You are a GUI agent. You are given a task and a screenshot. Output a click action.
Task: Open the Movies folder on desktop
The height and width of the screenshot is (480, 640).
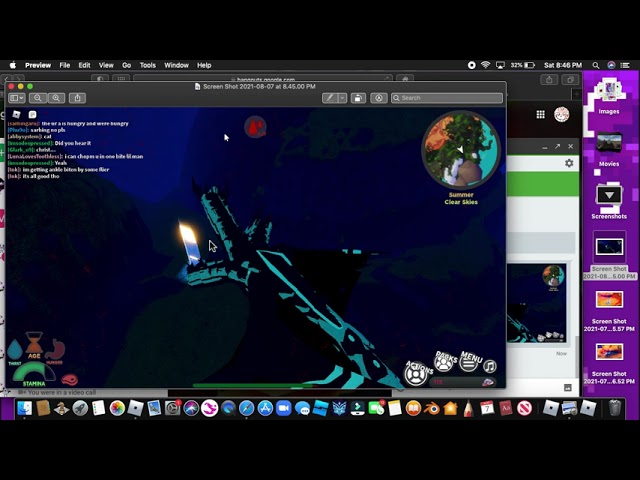(609, 149)
